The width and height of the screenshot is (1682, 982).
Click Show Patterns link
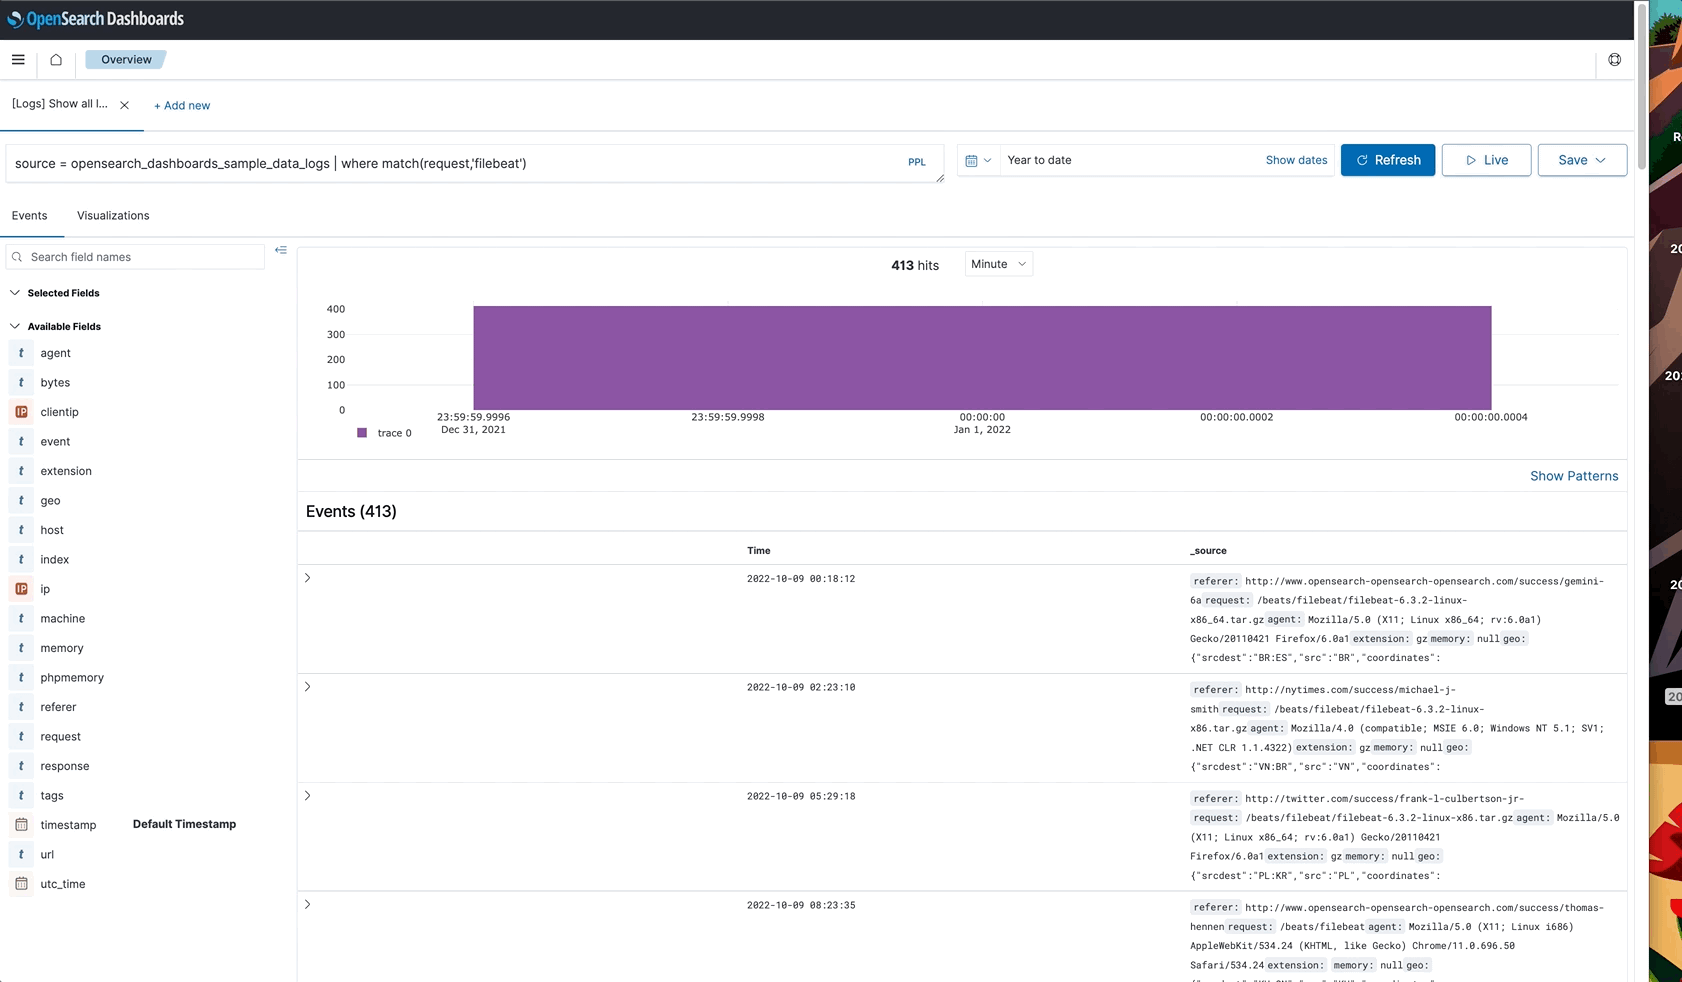tap(1574, 476)
